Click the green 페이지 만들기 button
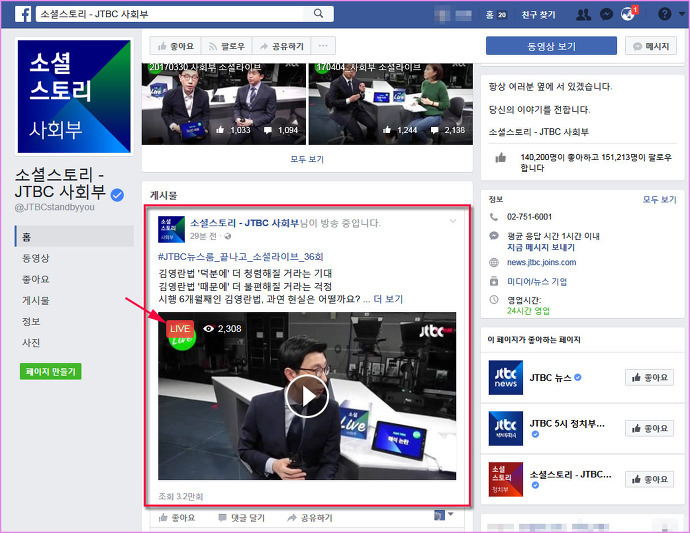The width and height of the screenshot is (690, 533). 51,371
